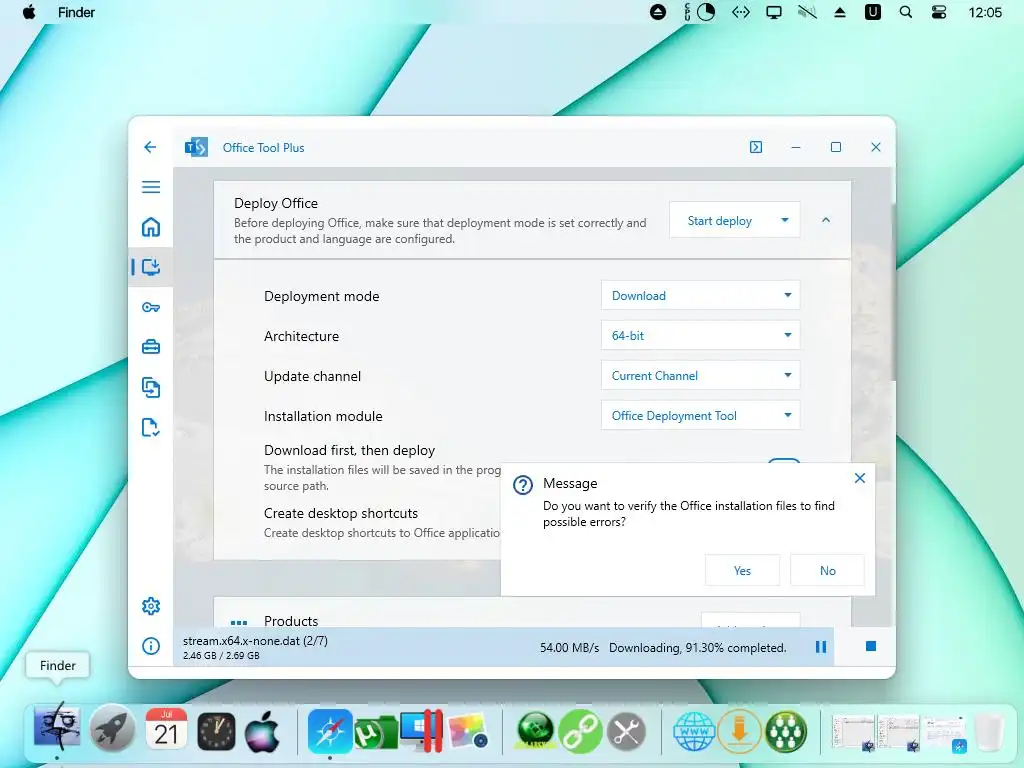1024x768 pixels.
Task: Open the wrench and screwdriver tool in Dock
Action: (x=626, y=731)
